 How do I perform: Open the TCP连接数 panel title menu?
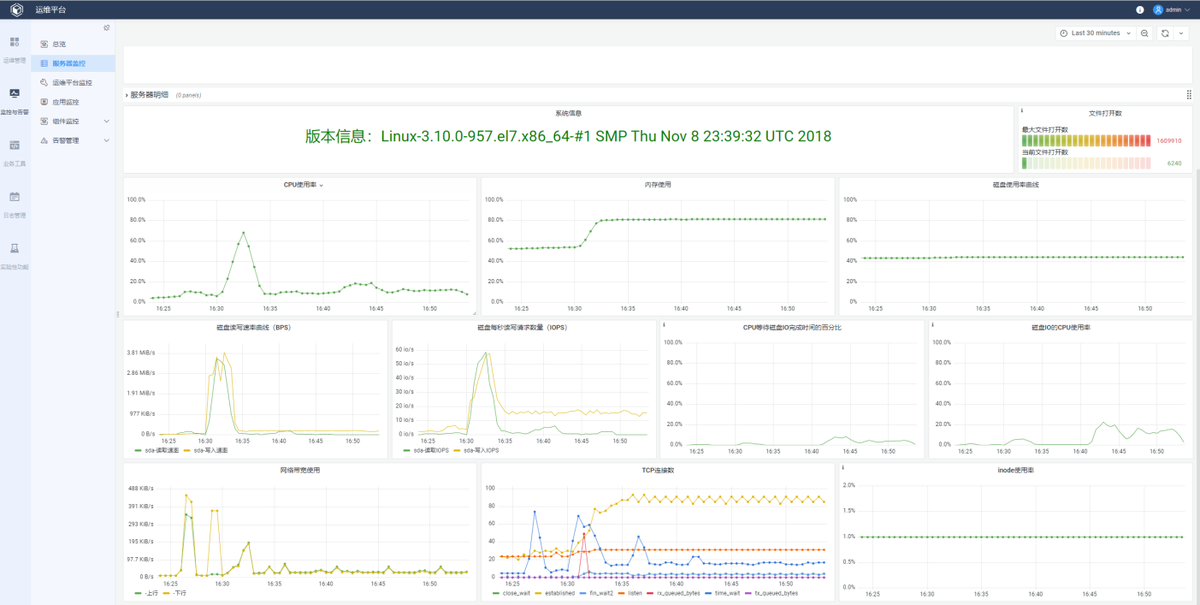pyautogui.click(x=658, y=469)
